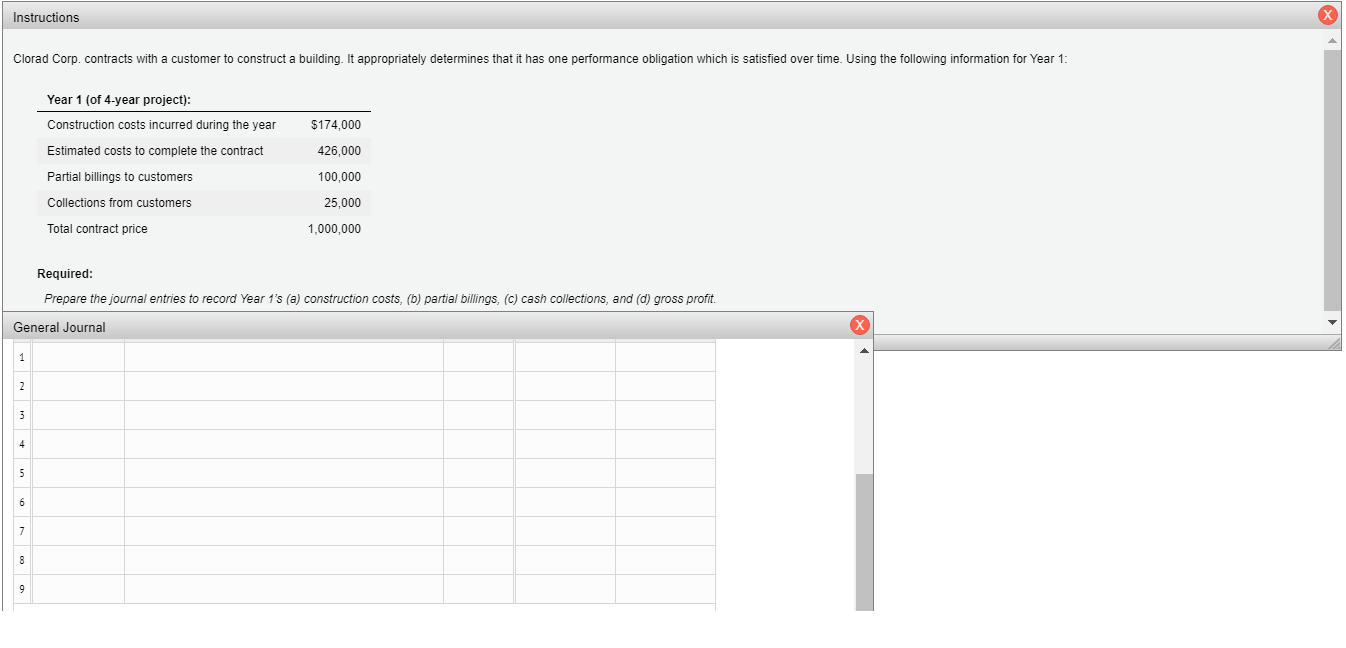Image resolution: width=1346 pixels, height=648 pixels.
Task: Select journal row 5 debit cell
Action: (x=565, y=473)
